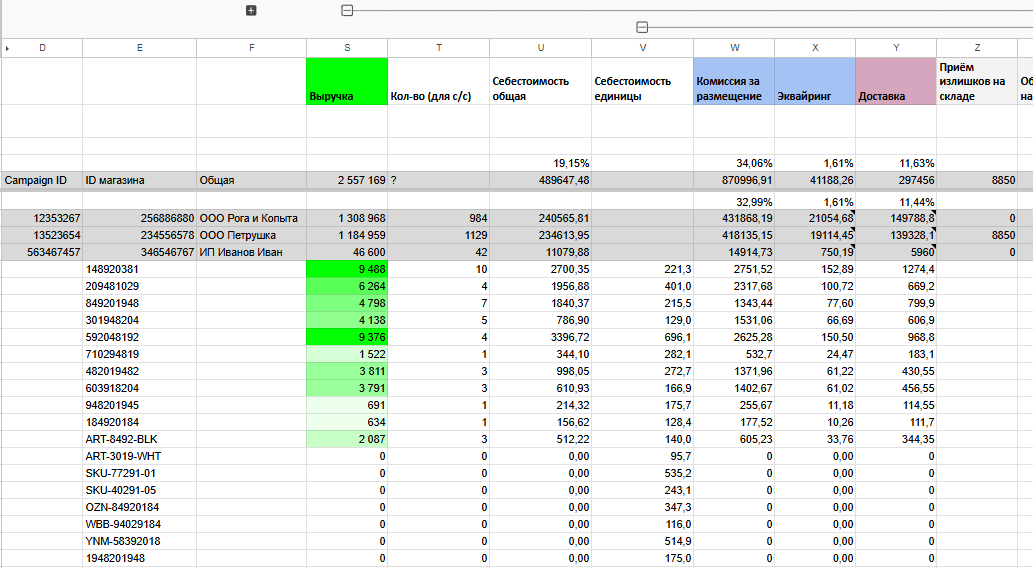Screen dimensions: 1033x568
Task: Click commission cell 1402,67
Action: (735, 389)
